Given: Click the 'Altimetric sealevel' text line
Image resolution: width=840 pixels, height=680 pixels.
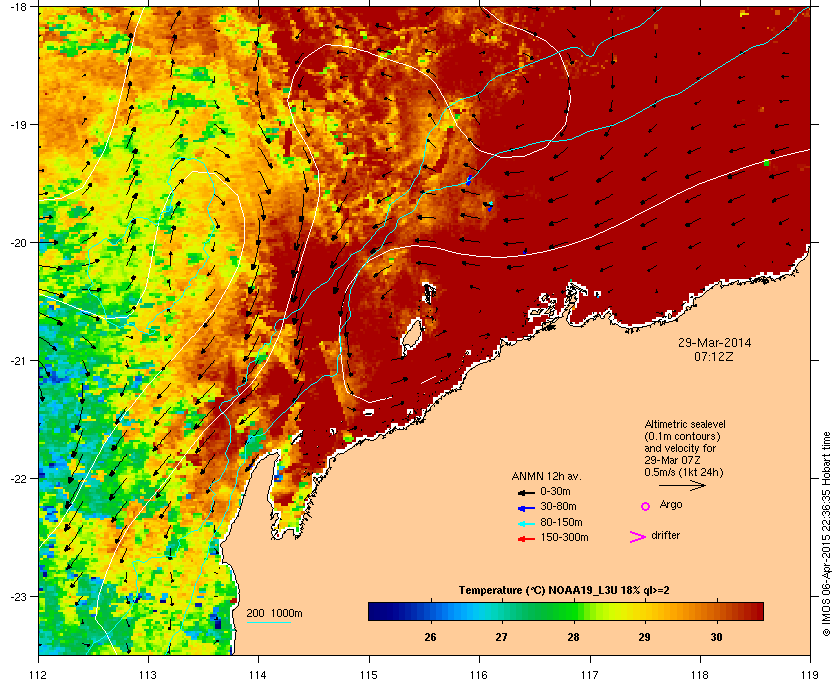Looking at the screenshot, I should pyautogui.click(x=684, y=424).
